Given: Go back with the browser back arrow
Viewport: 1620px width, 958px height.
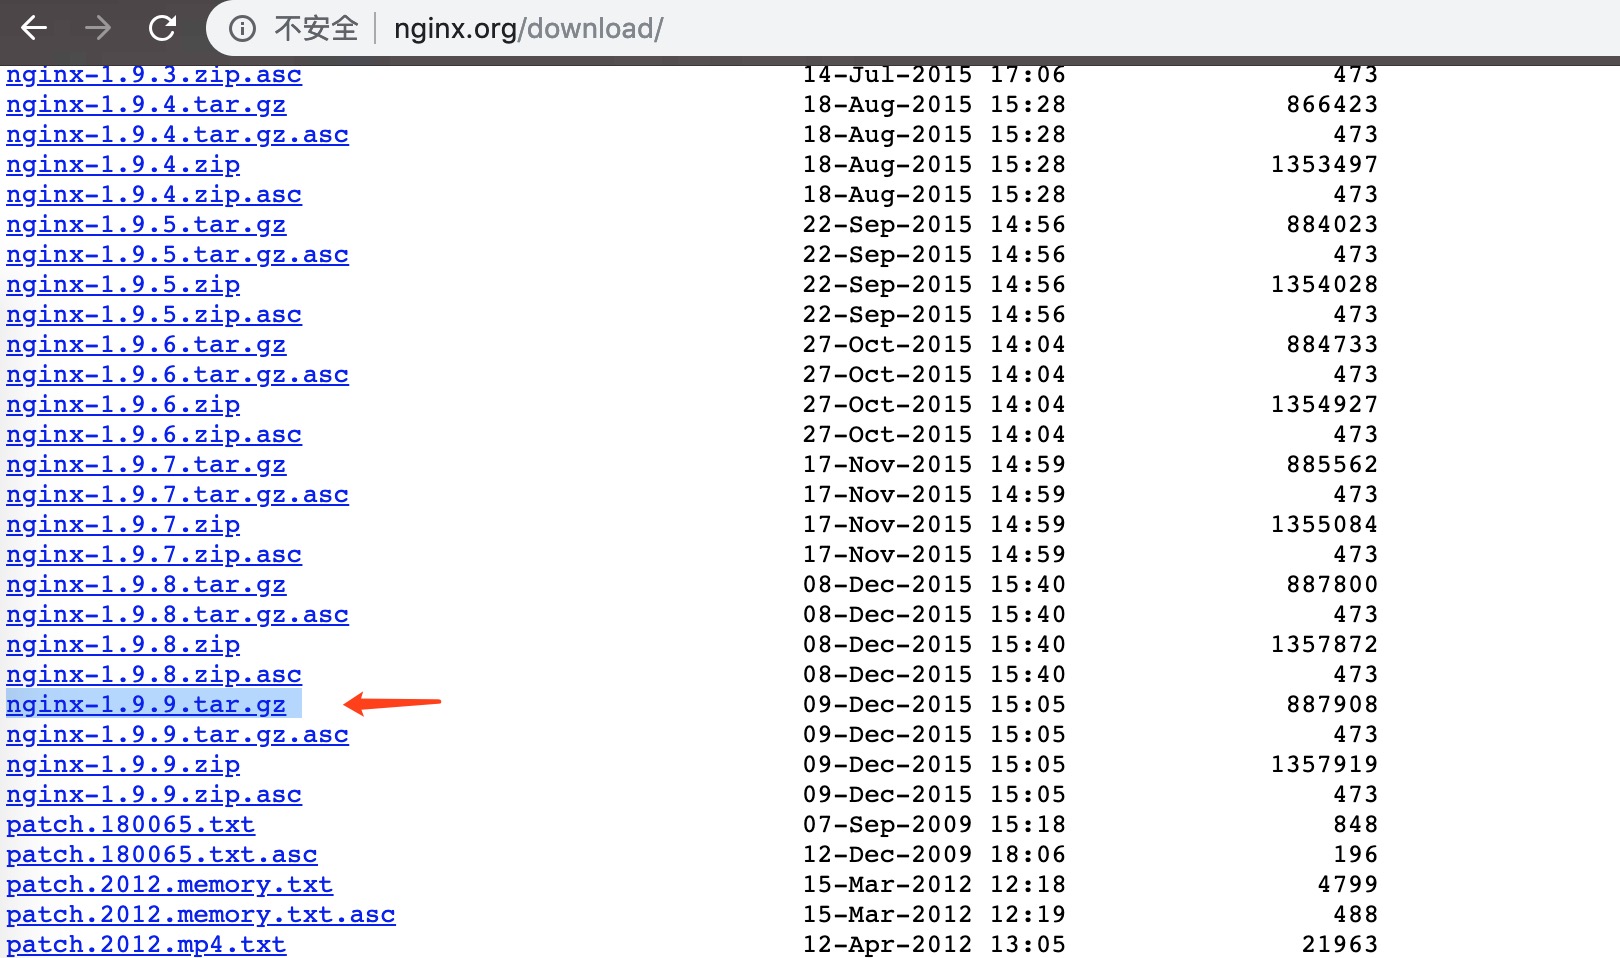Looking at the screenshot, I should point(35,28).
